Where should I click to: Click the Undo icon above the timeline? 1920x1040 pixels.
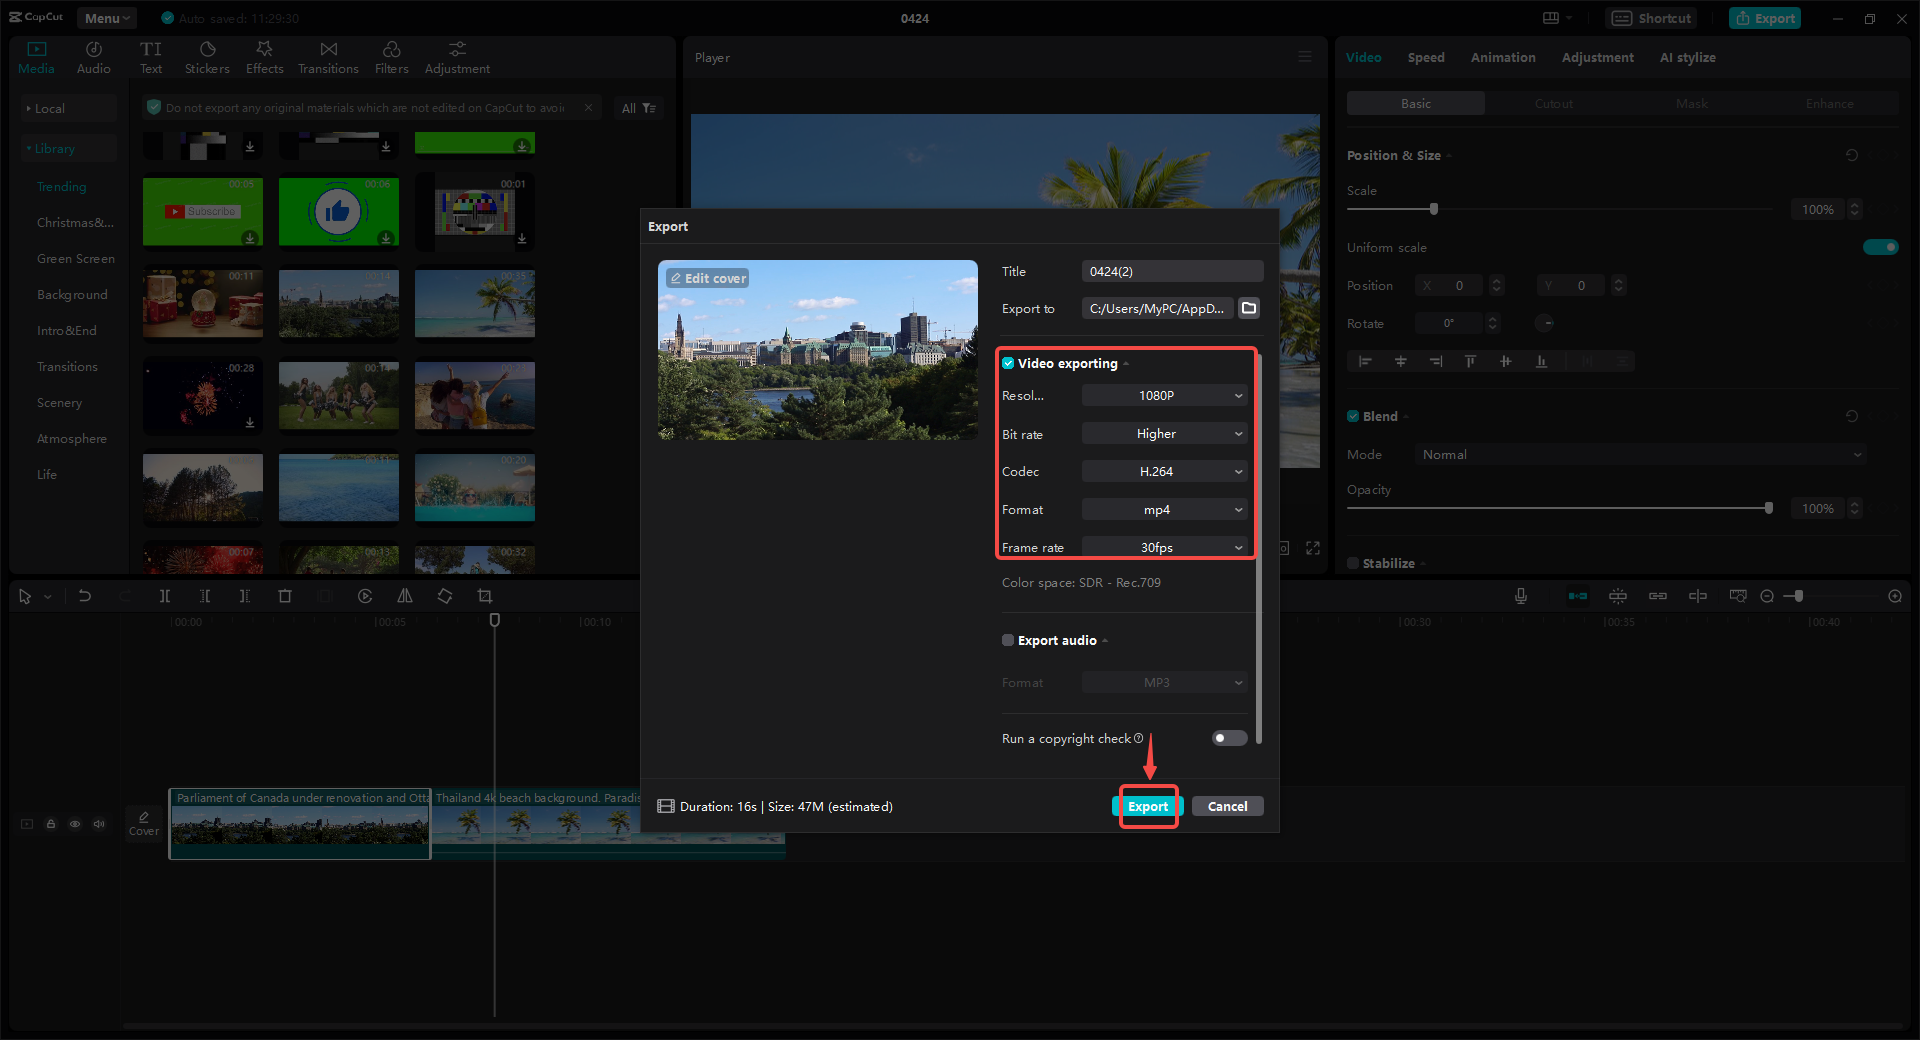point(85,595)
